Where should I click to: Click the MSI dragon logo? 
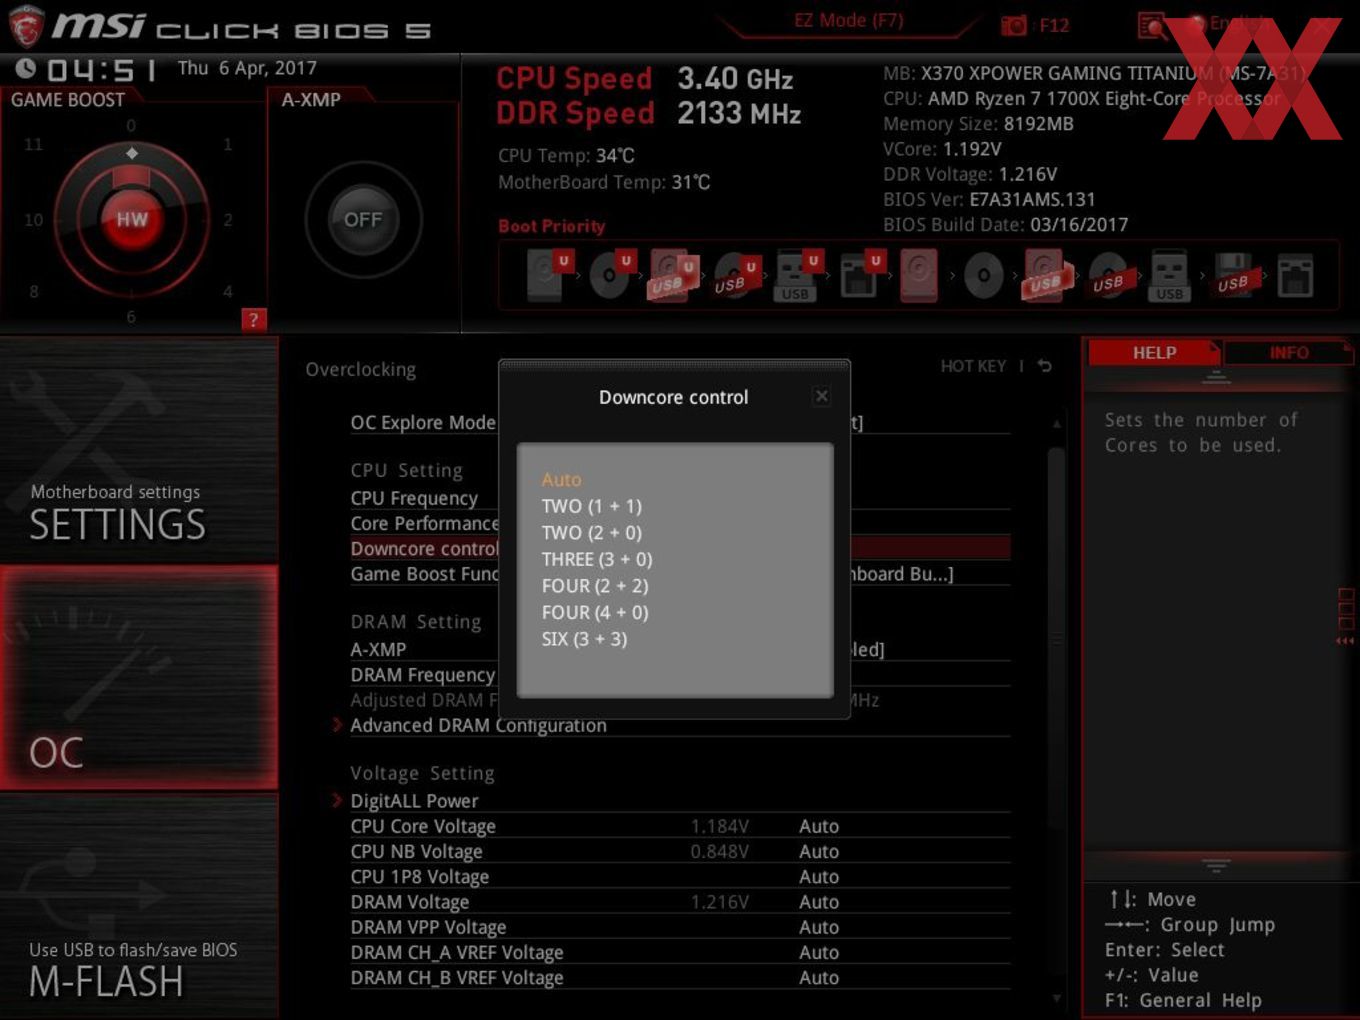click(26, 26)
